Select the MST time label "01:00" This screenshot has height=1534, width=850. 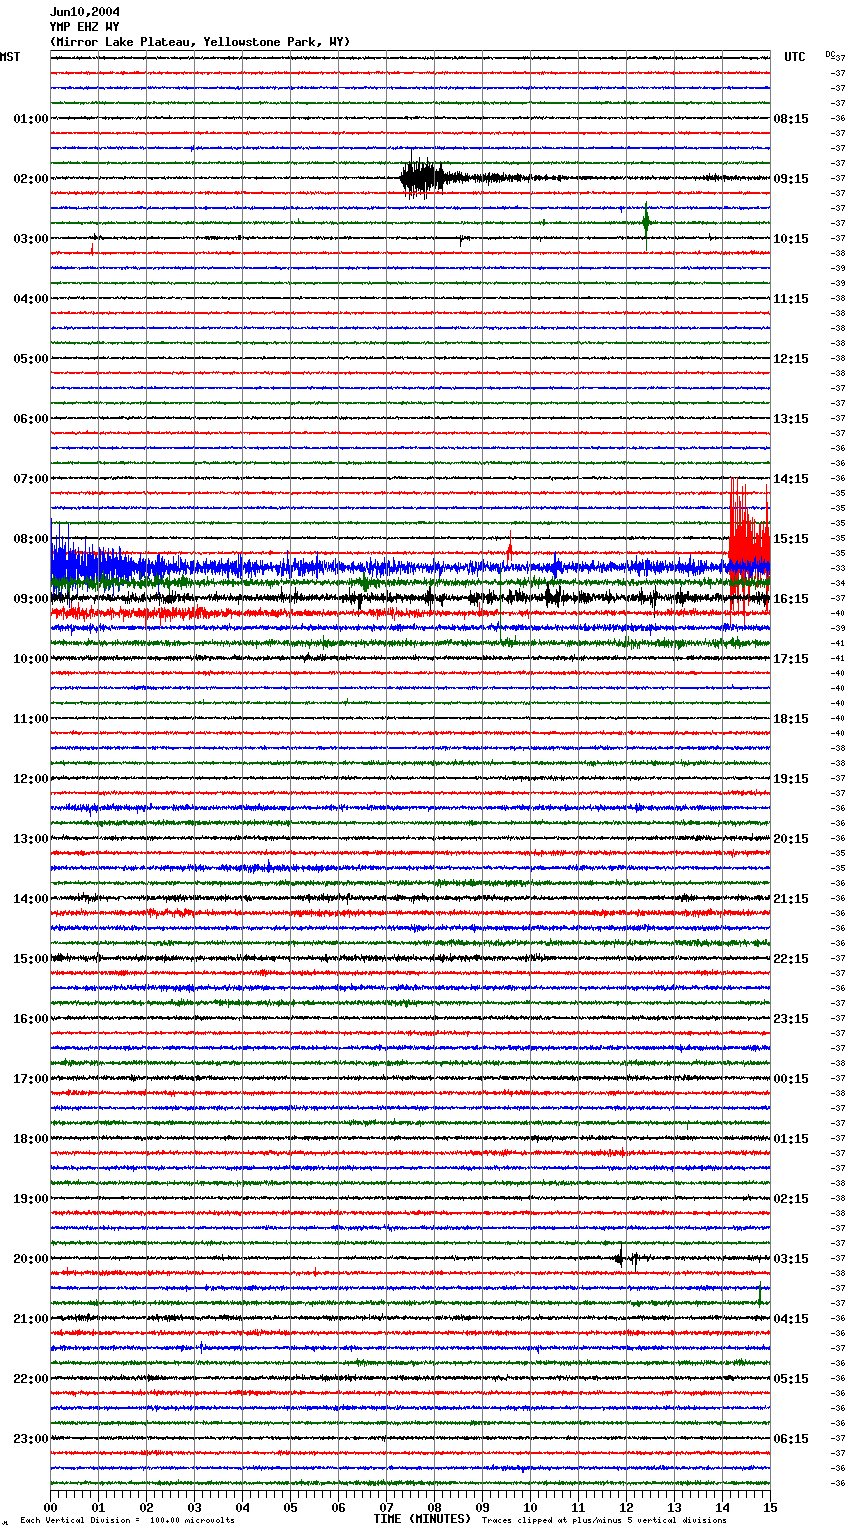31,119
